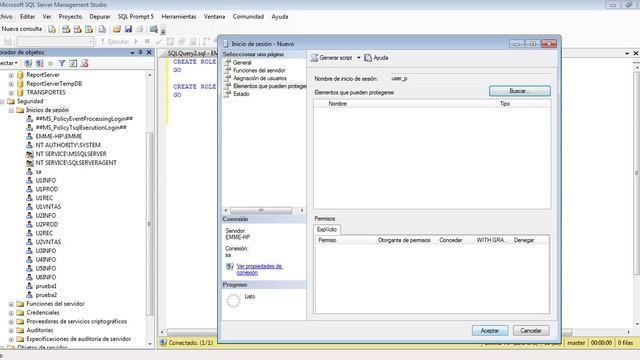Click the Nueva consulta button

[x=22, y=29]
